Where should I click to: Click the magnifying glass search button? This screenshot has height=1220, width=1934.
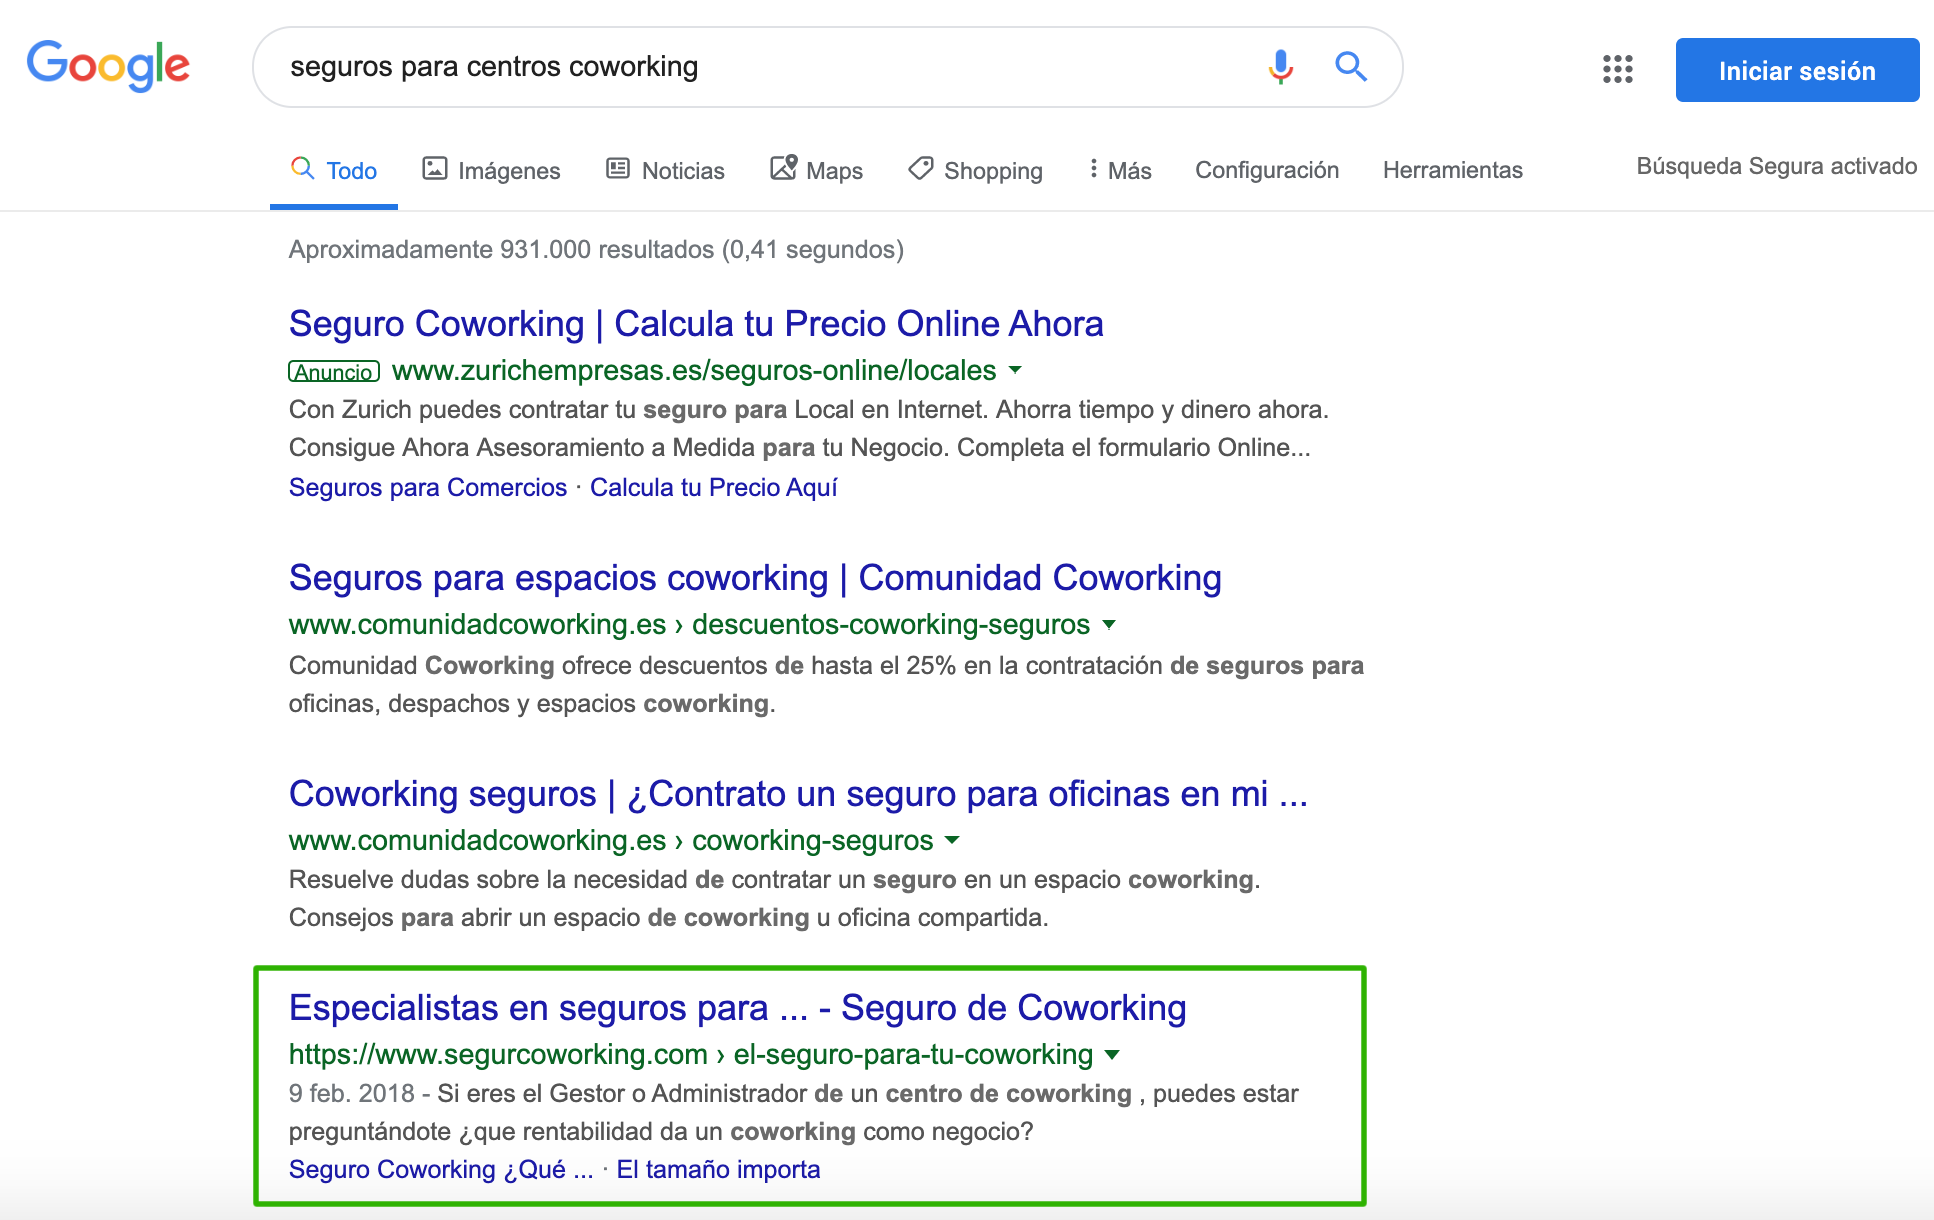(1351, 67)
